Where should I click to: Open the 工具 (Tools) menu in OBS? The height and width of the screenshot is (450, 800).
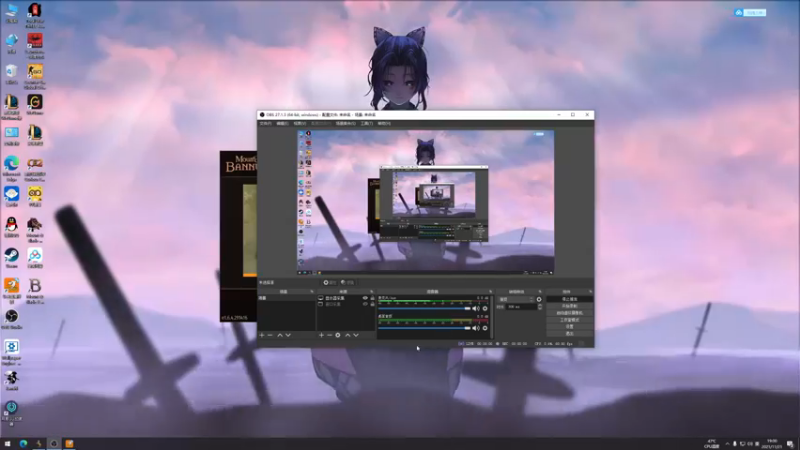(x=366, y=123)
